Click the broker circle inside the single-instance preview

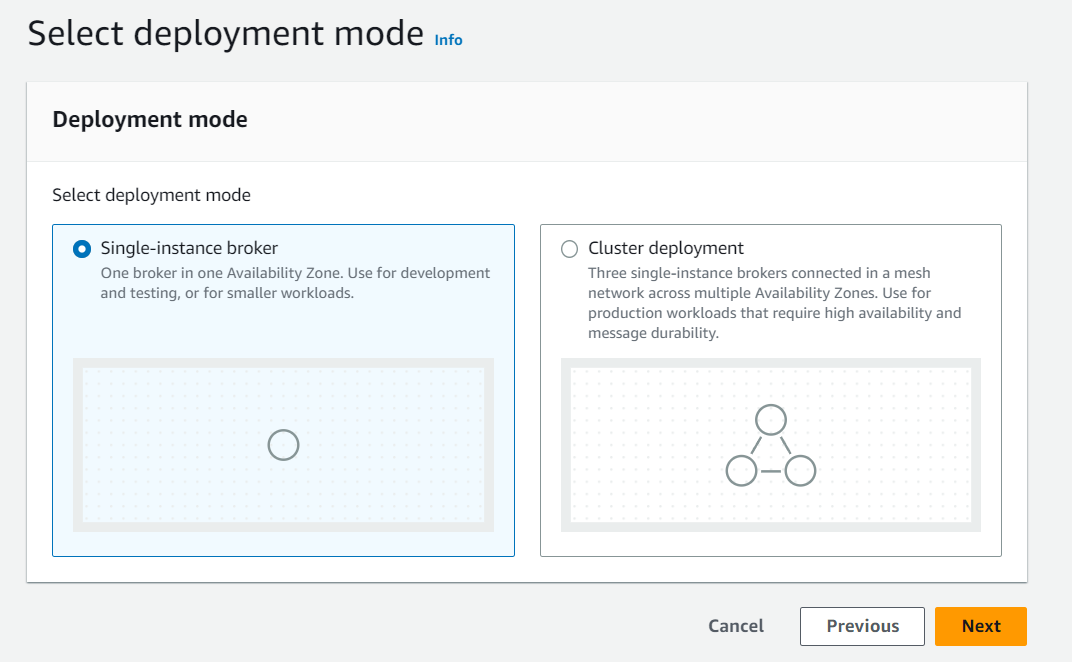pyautogui.click(x=283, y=444)
